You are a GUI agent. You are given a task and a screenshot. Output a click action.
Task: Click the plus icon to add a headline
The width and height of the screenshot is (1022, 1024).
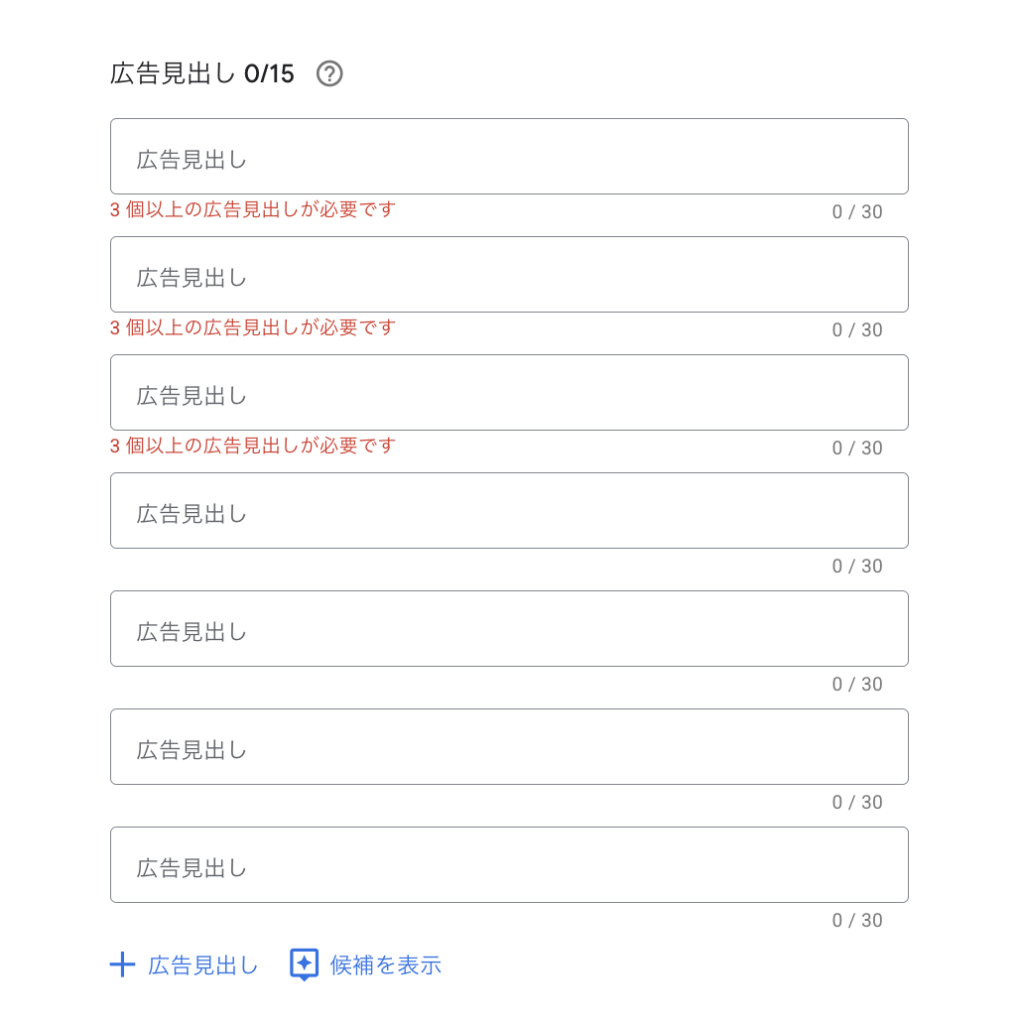coord(122,965)
